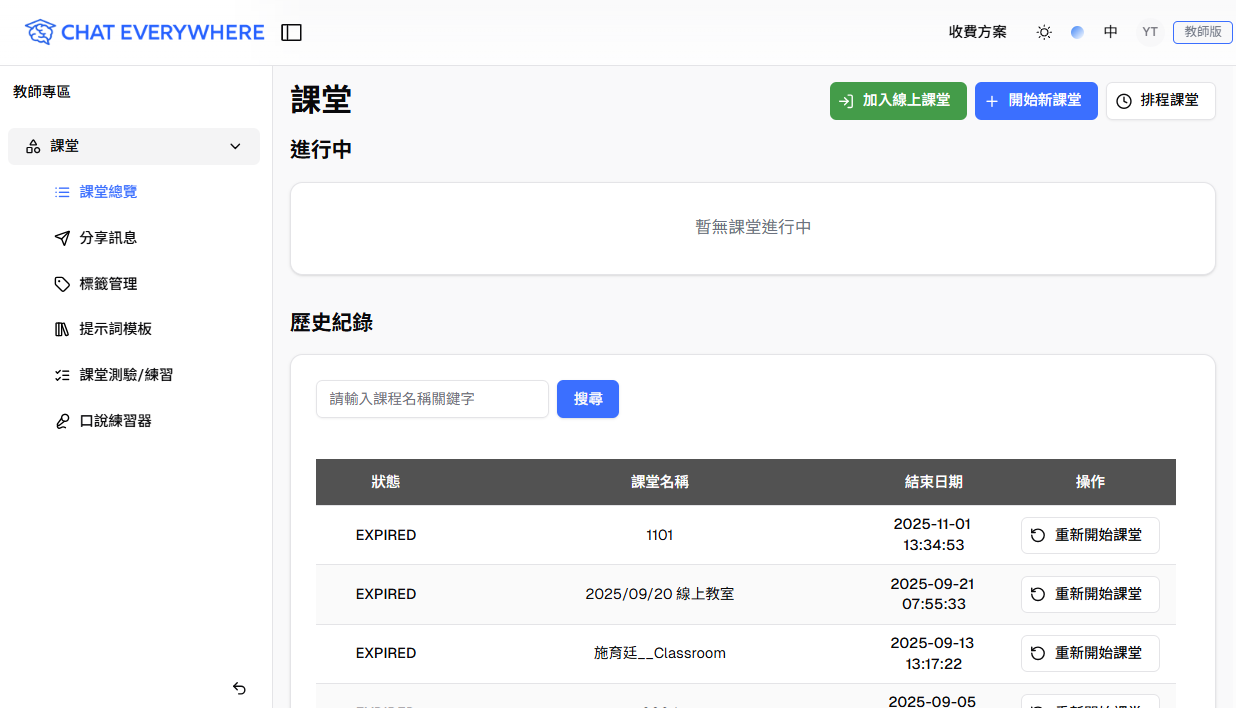Focus the 請輸入課程名稱關鍵字 search field
Screen dimensions: 1236x708
(x=432, y=399)
